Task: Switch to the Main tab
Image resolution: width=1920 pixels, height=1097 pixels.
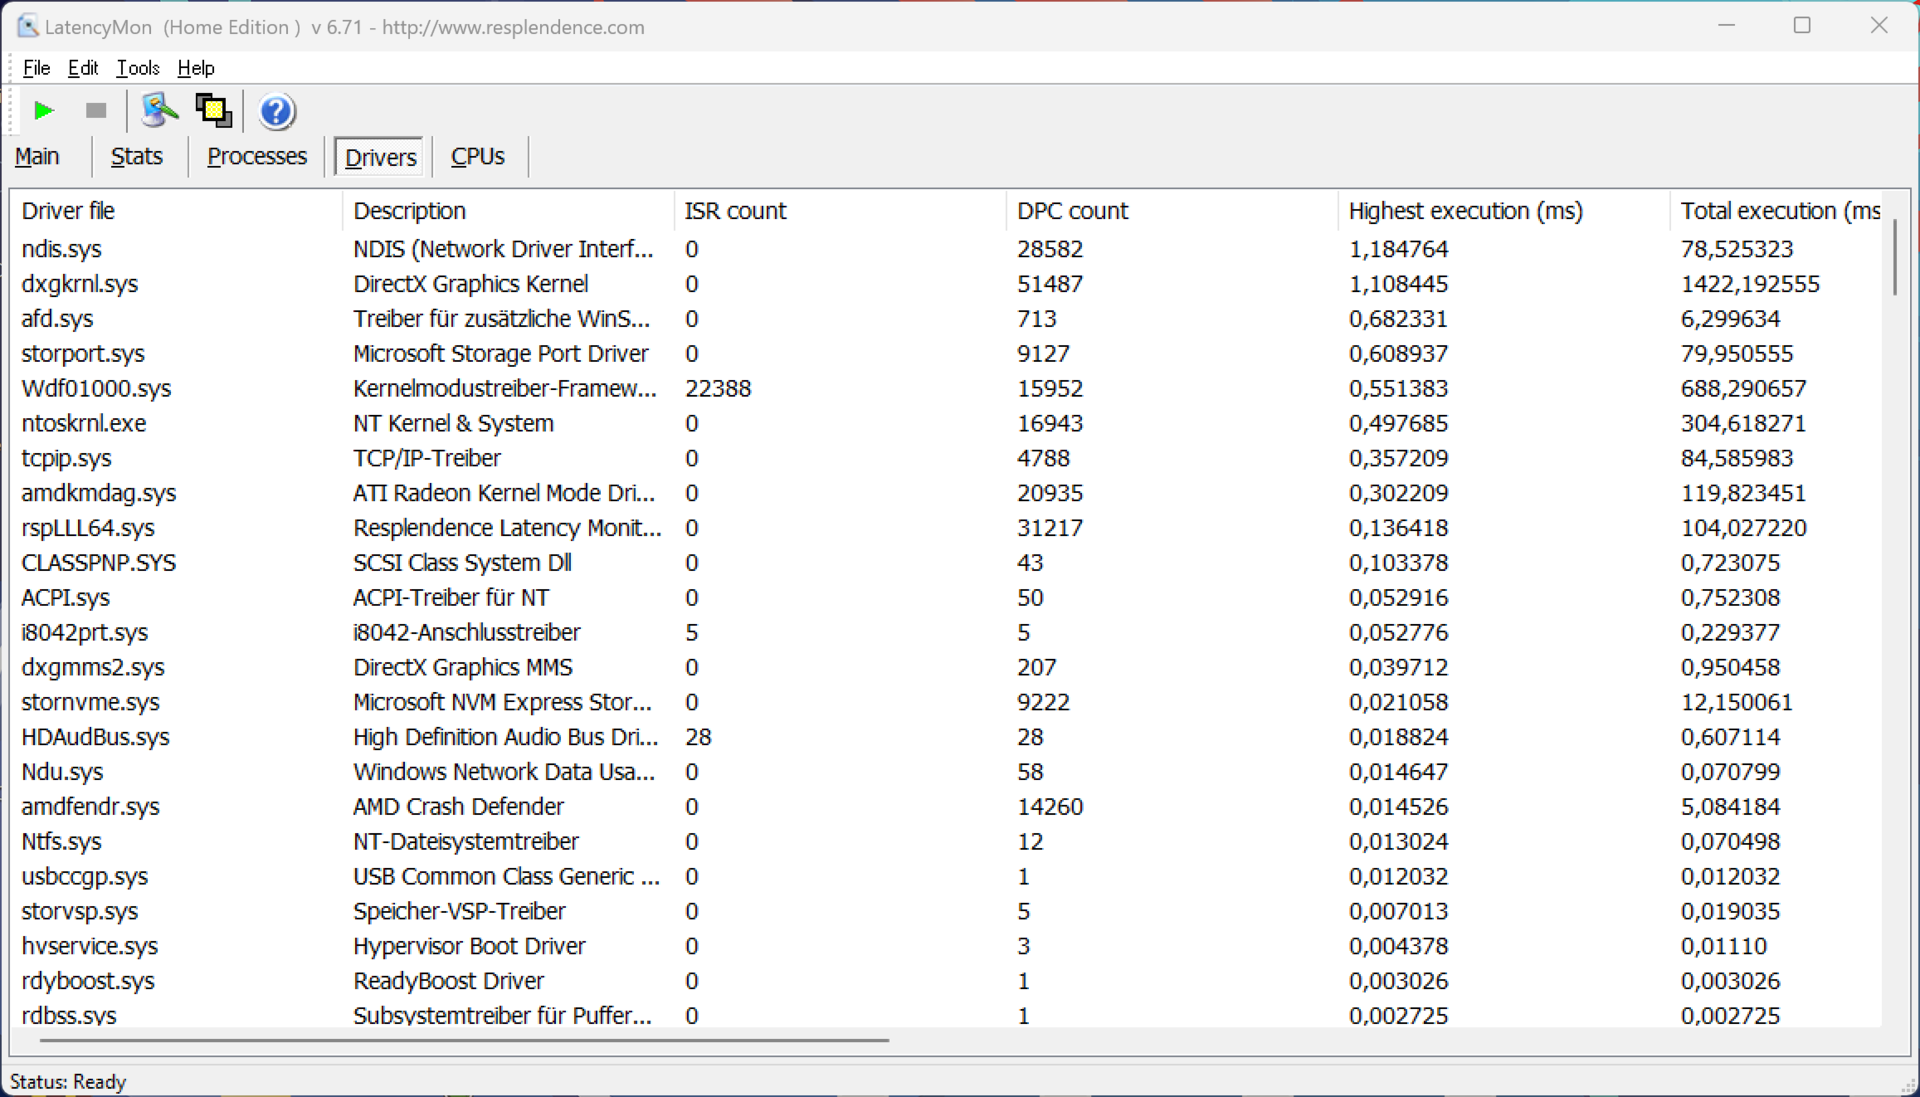Action: tap(37, 157)
